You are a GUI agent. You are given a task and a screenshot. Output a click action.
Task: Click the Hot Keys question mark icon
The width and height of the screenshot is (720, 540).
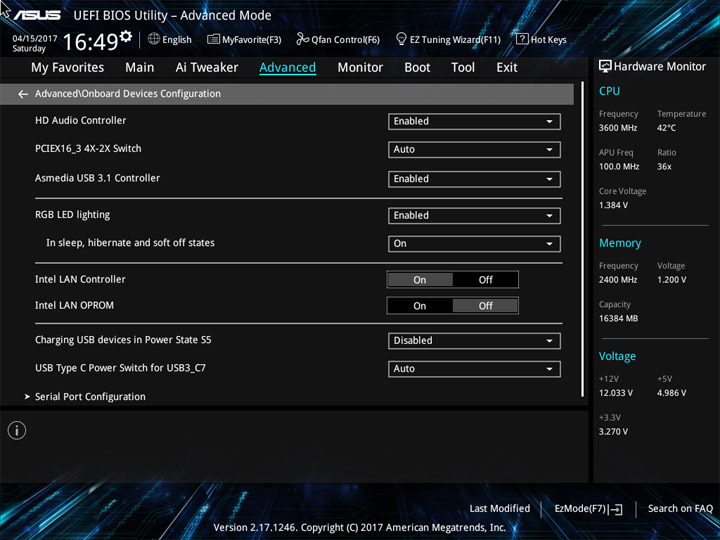[x=522, y=39]
